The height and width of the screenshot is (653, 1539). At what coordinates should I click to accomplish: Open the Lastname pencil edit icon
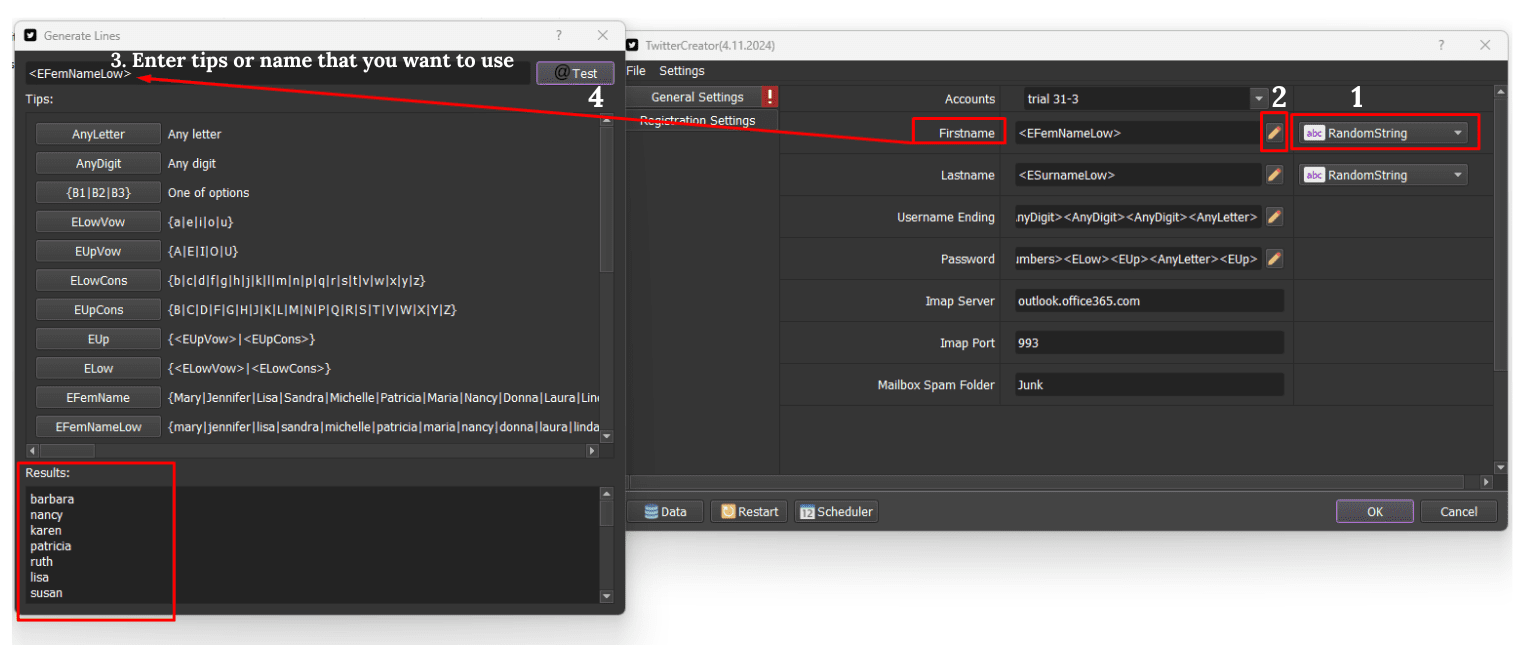(x=1274, y=175)
